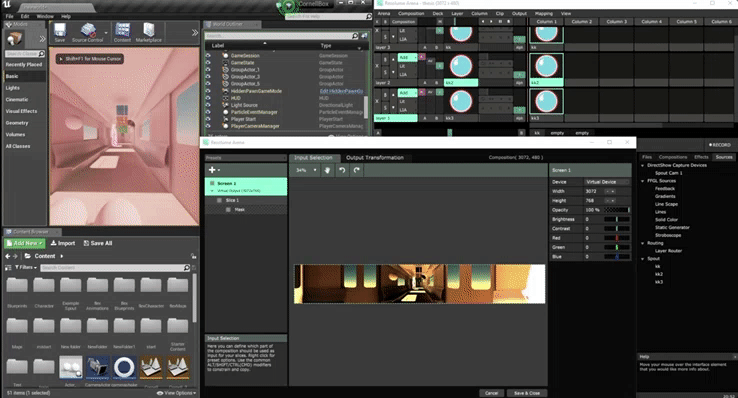Open the Device Virtual Device dropdown
This screenshot has width=738, height=398.
607,182
